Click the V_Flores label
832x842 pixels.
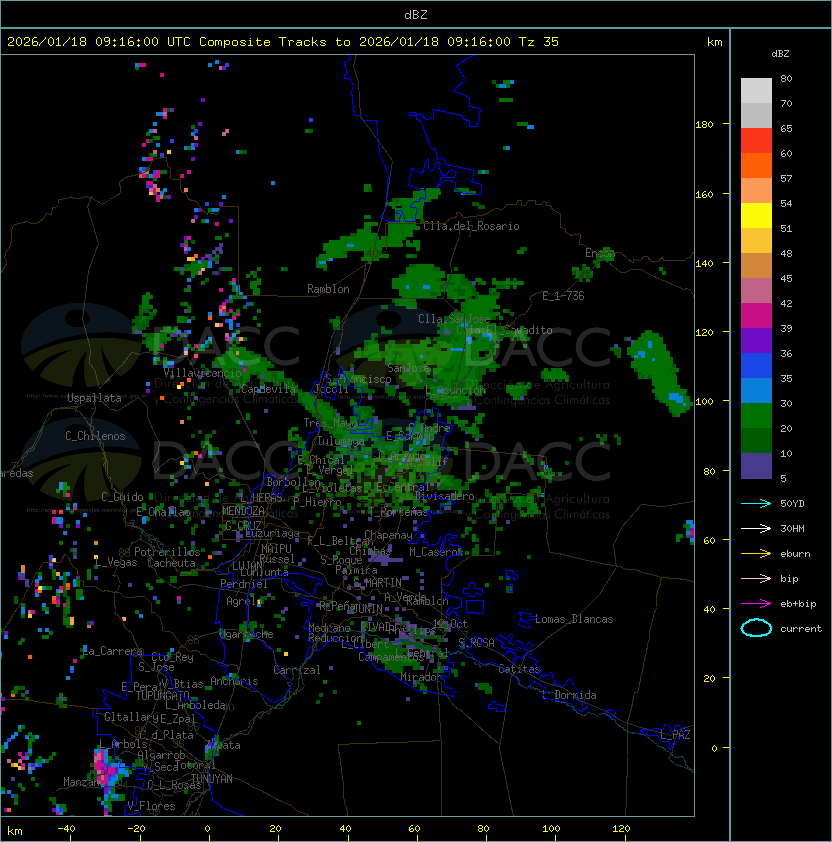point(151,806)
